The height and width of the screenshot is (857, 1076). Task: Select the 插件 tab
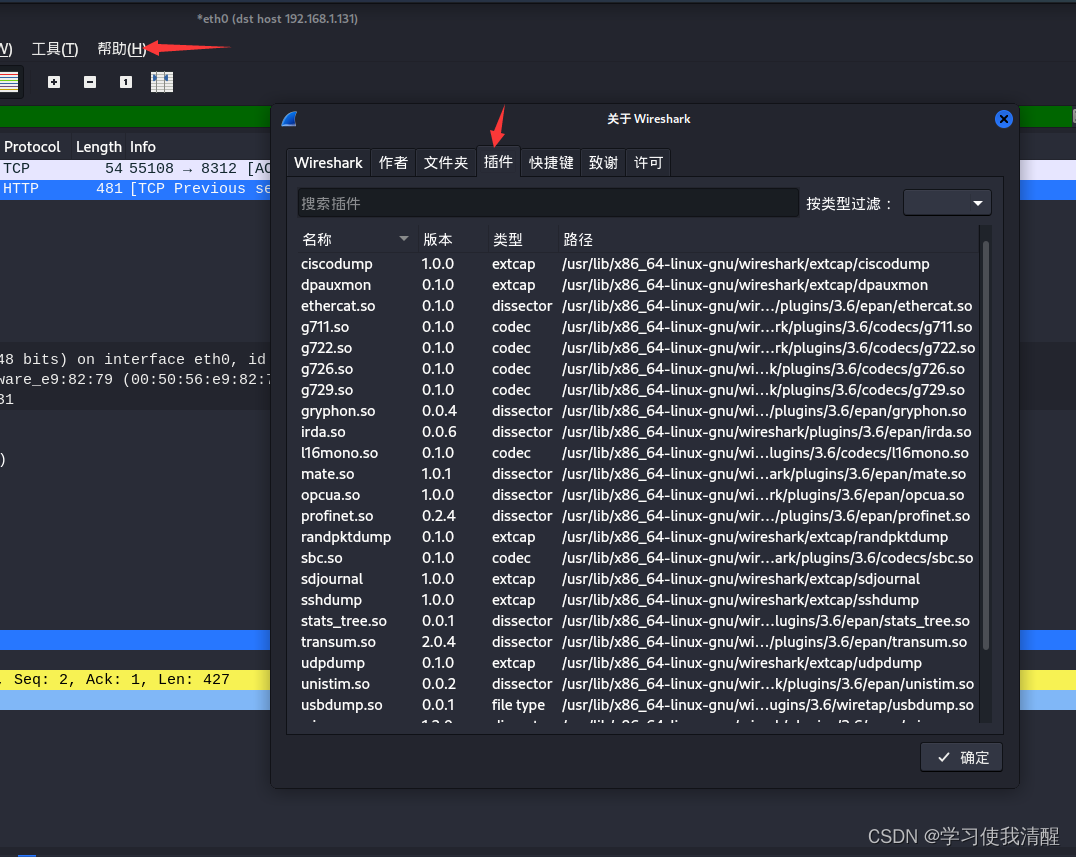tap(498, 162)
